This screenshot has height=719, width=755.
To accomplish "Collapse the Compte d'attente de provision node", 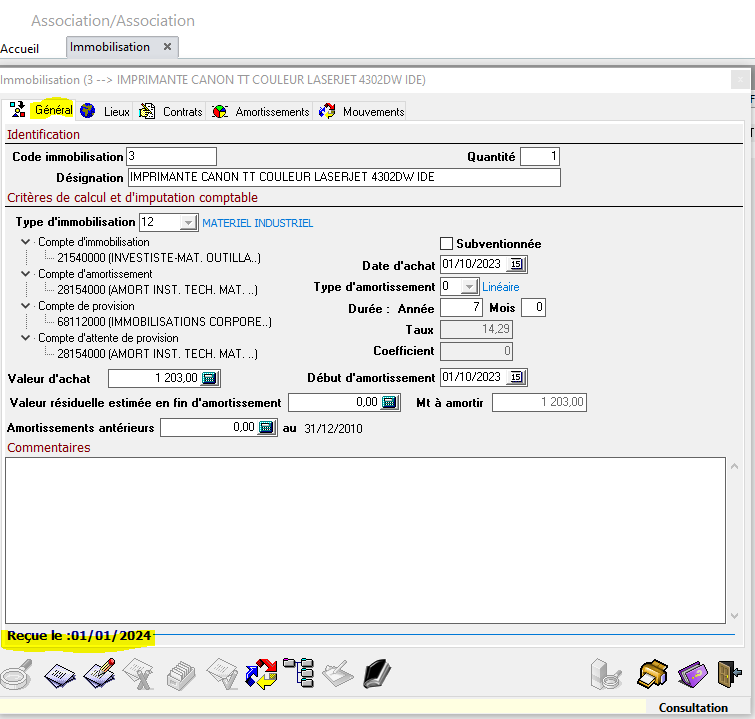I will point(26,338).
